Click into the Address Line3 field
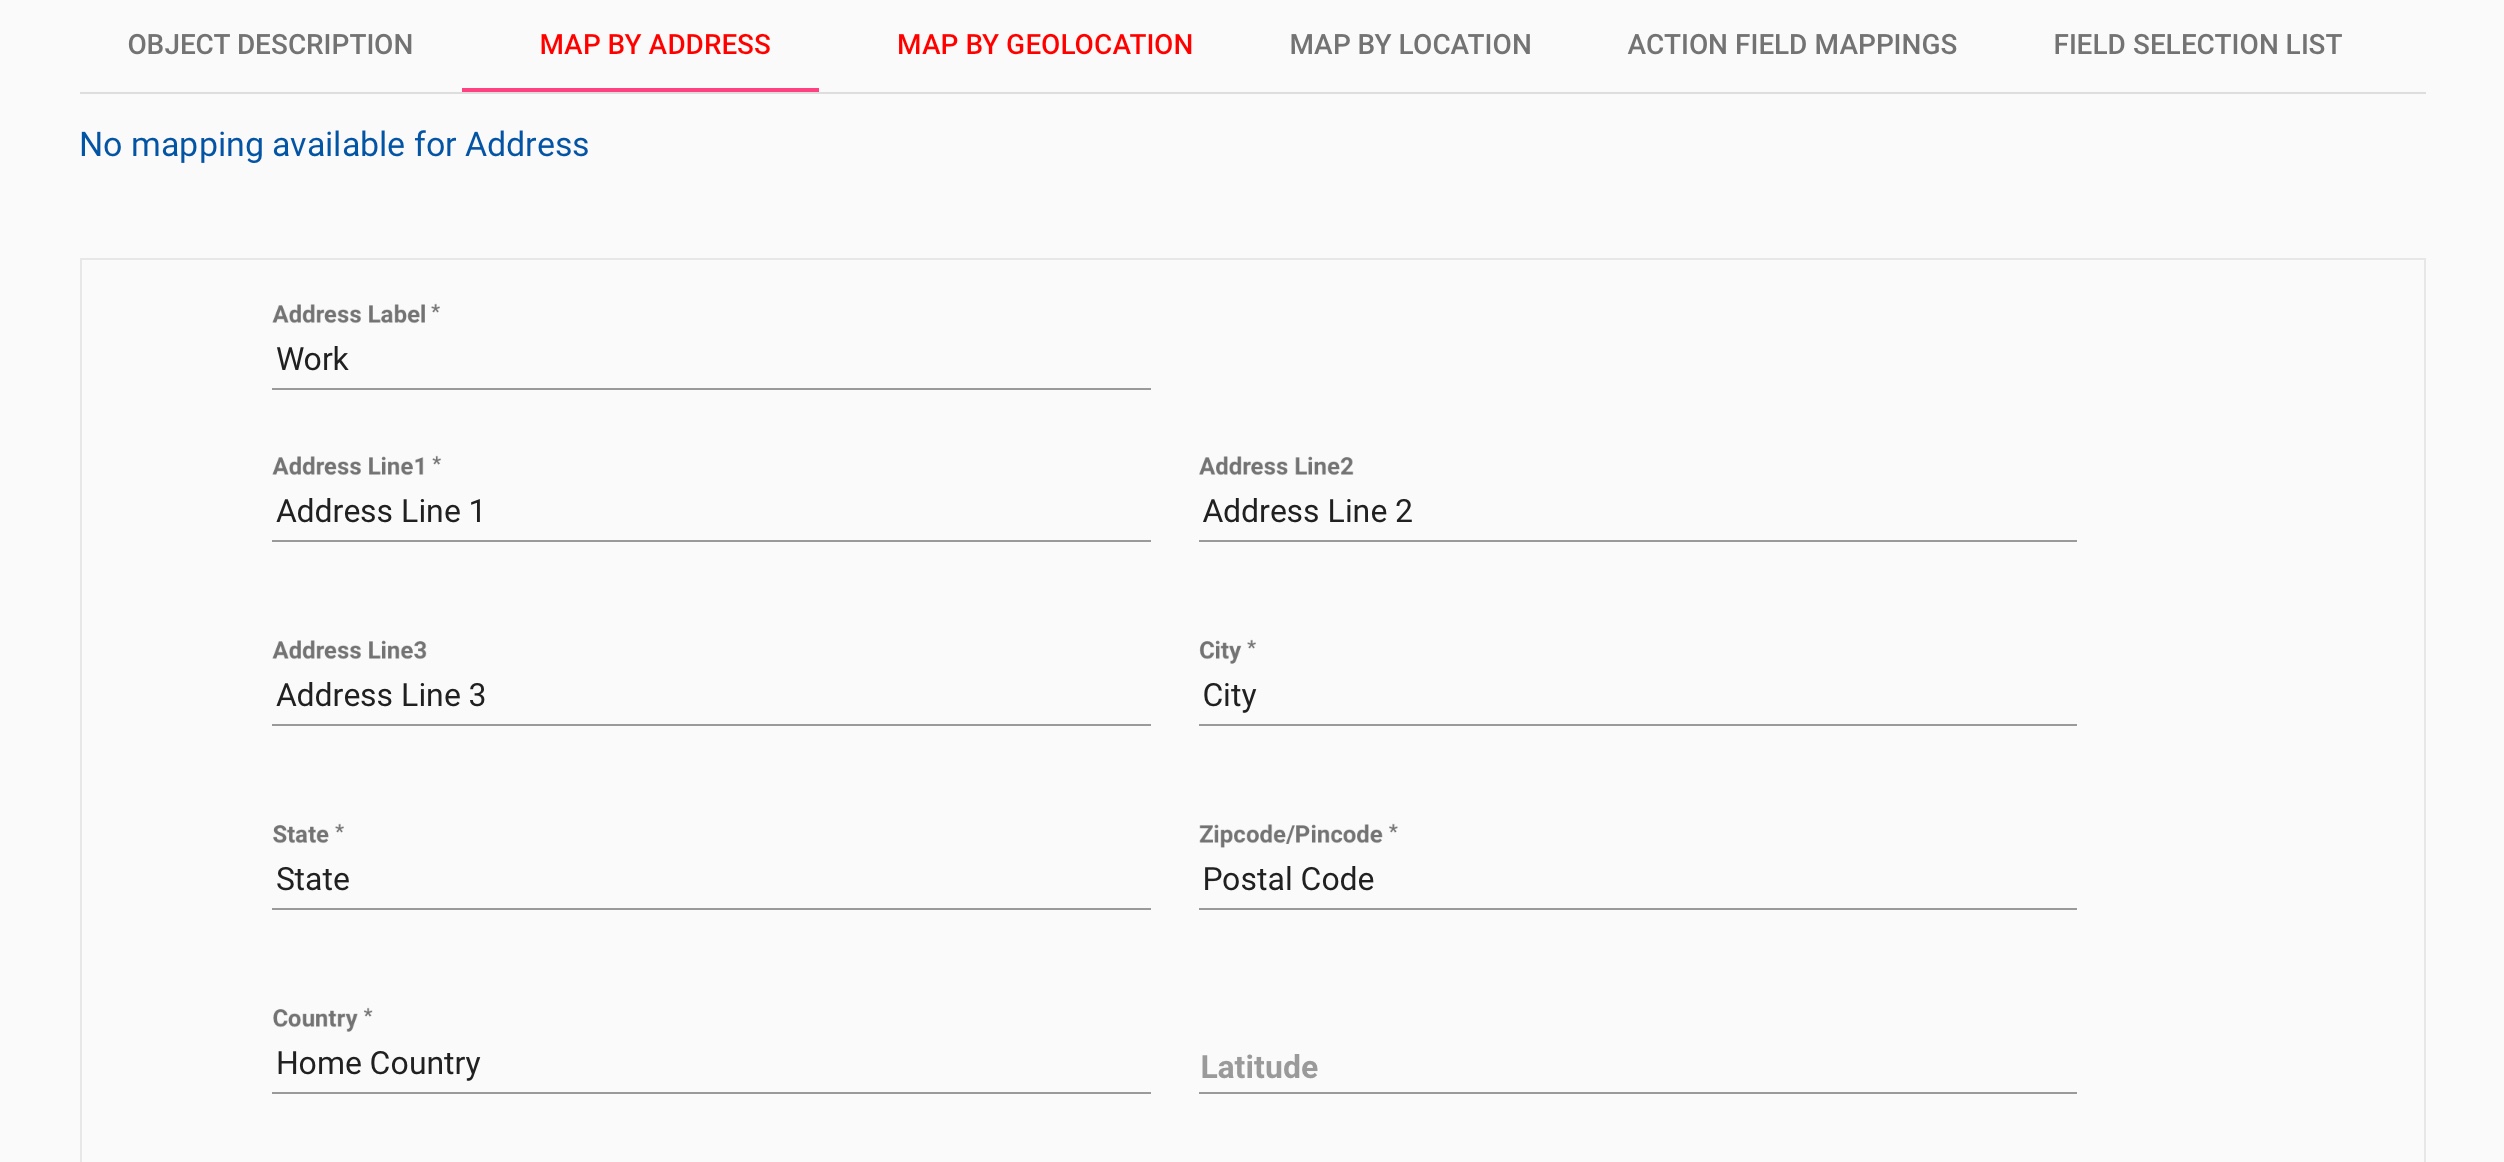Image resolution: width=2504 pixels, height=1162 pixels. 711,695
